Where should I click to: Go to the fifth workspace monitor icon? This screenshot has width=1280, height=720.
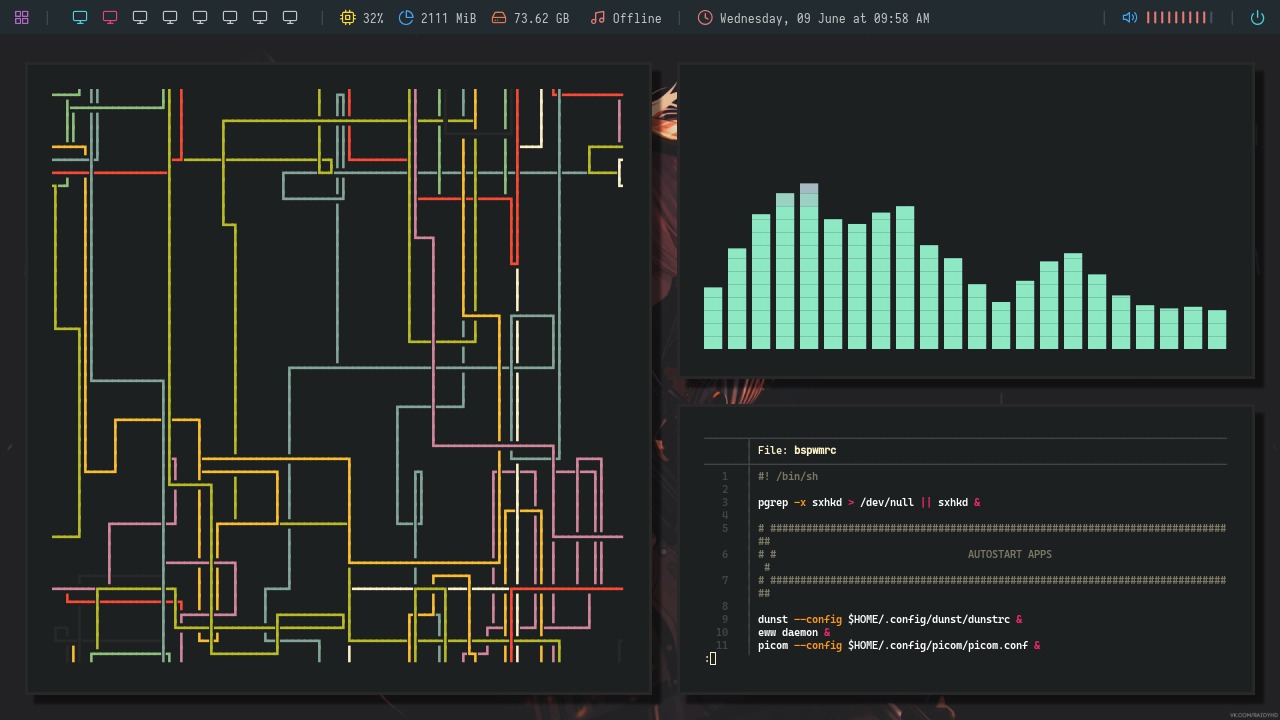(x=200, y=17)
